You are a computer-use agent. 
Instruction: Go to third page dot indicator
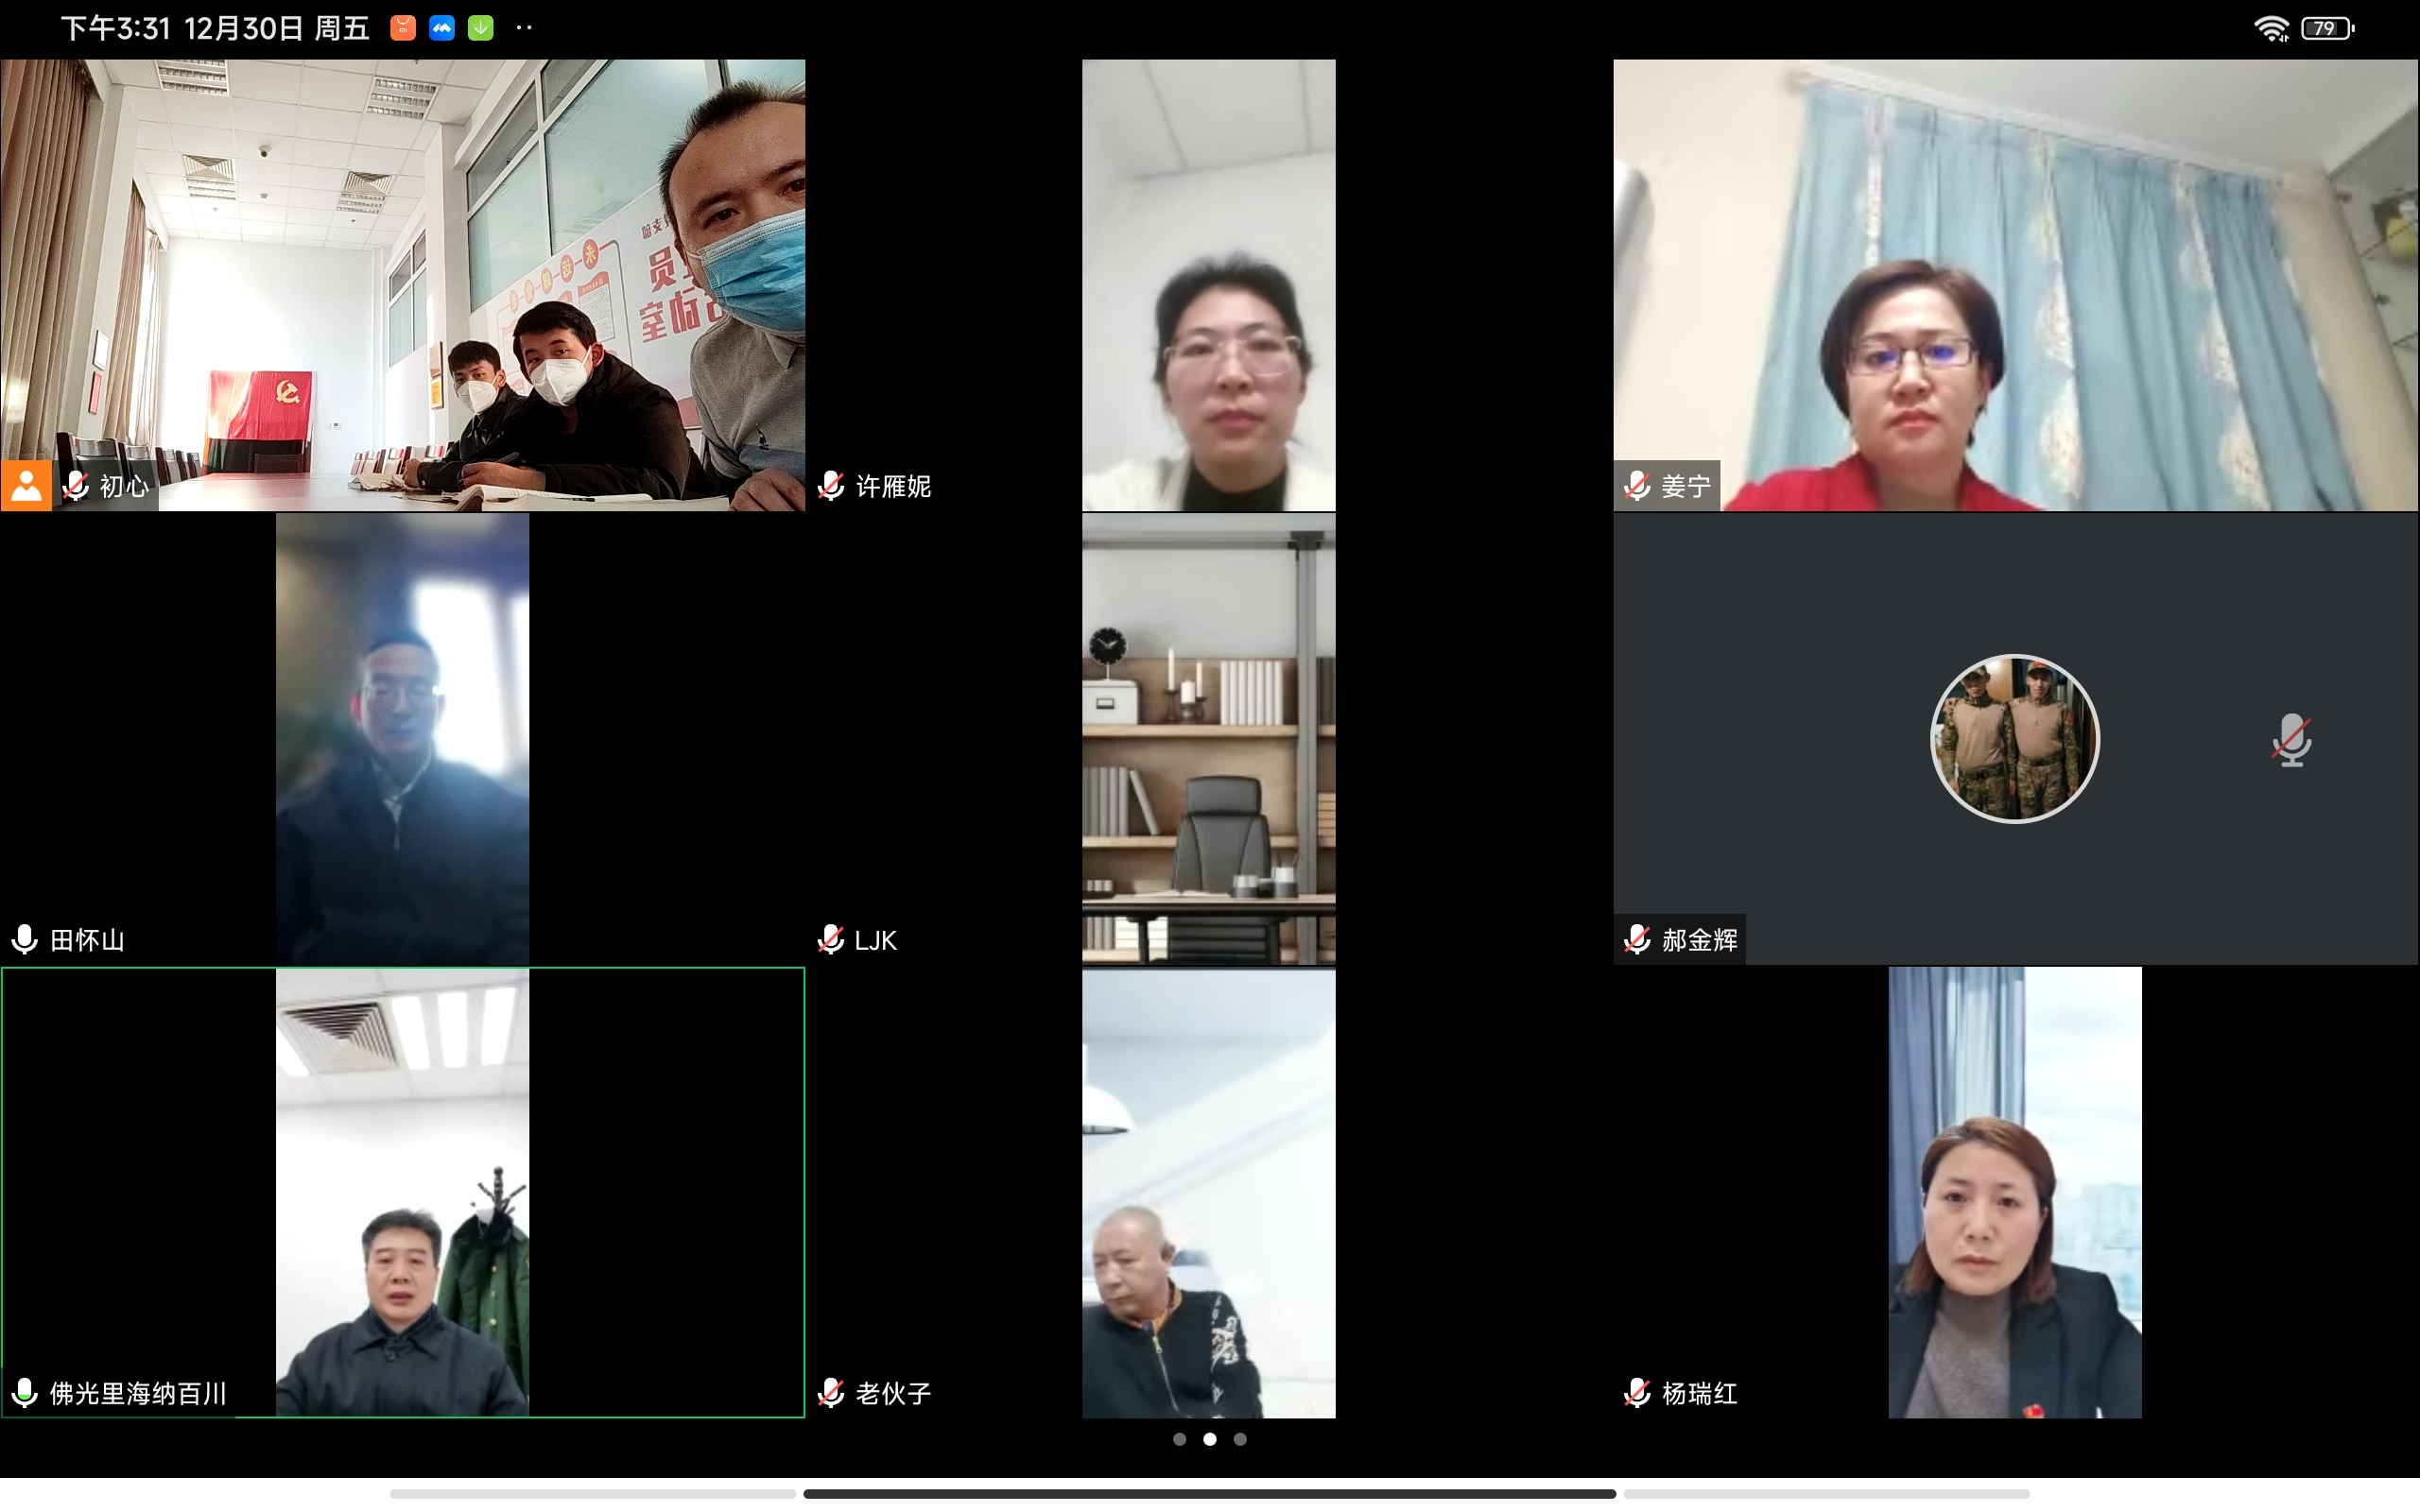pos(1240,1439)
